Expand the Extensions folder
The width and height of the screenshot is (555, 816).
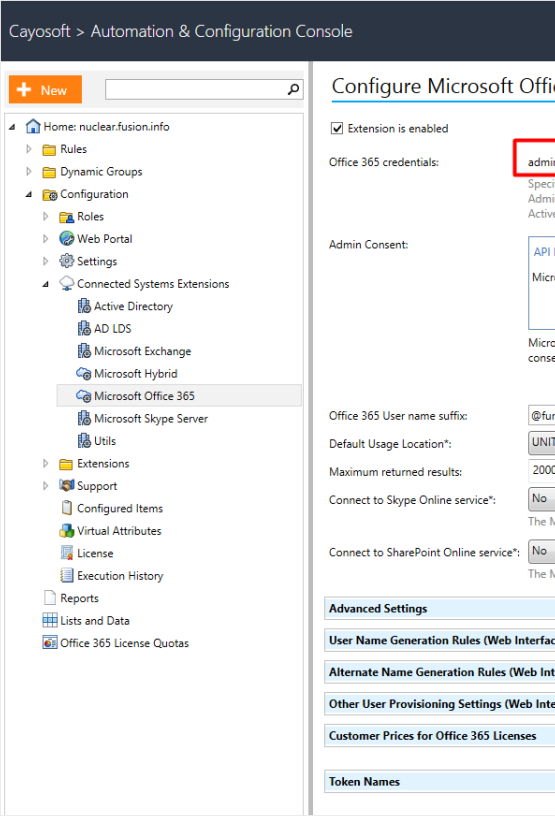point(46,463)
